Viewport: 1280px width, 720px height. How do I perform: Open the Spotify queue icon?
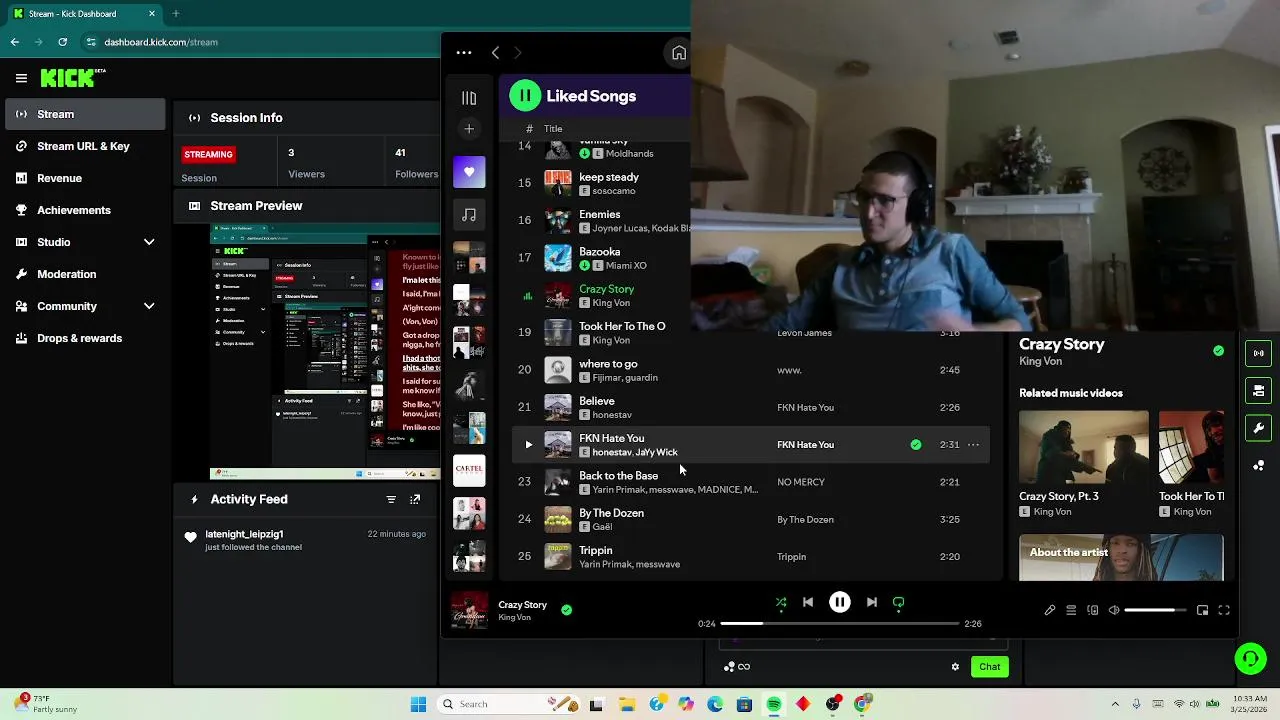[1071, 610]
